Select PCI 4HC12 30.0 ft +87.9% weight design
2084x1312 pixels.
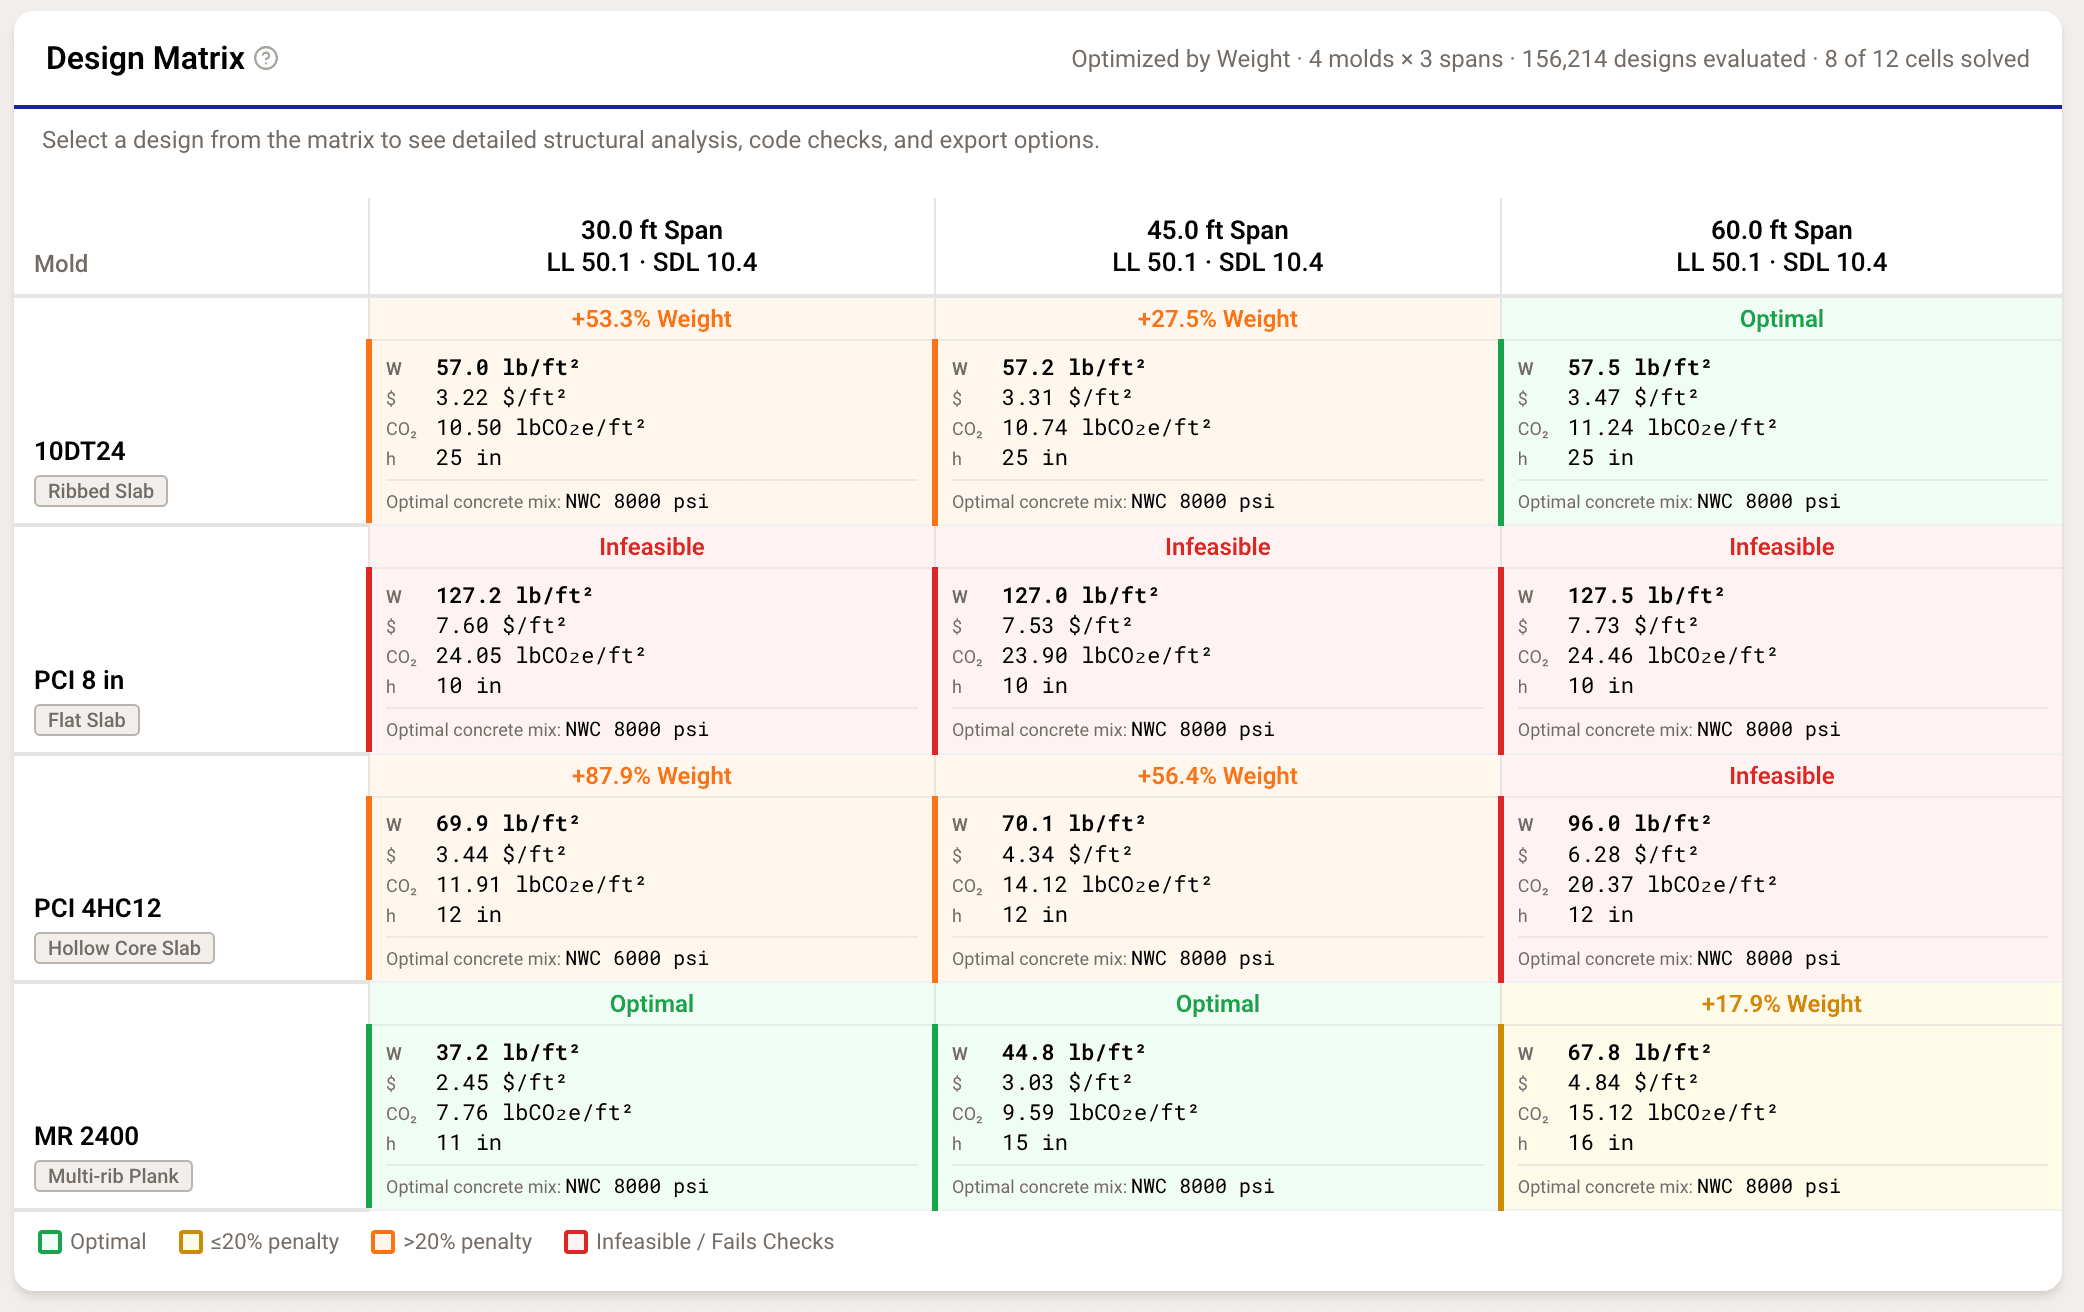pos(651,868)
